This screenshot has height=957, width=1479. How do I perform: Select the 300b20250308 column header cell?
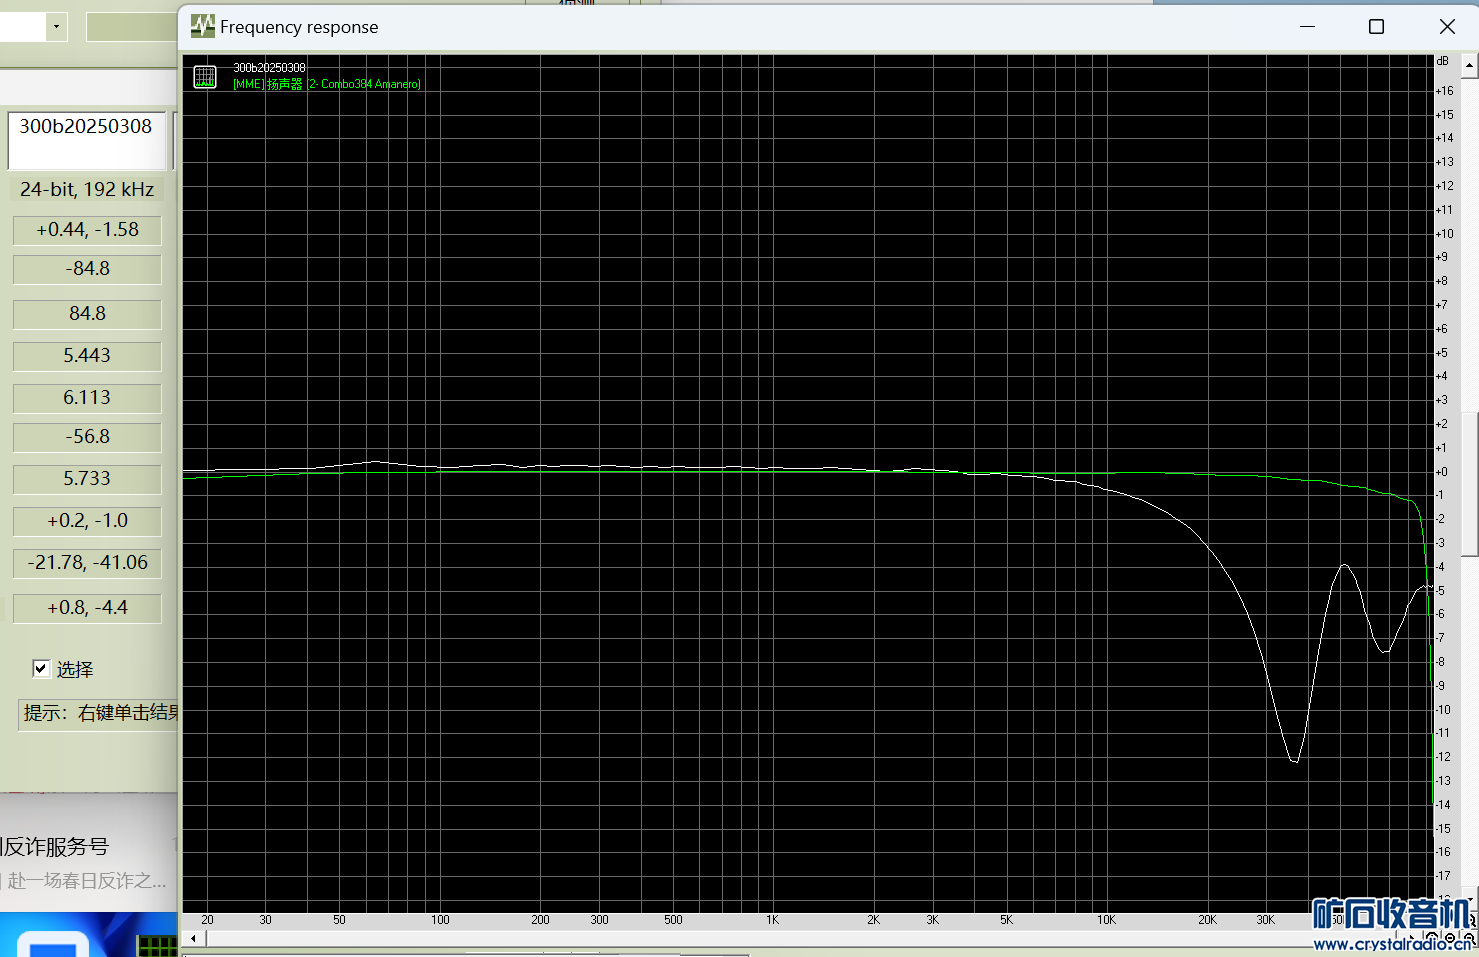click(86, 140)
